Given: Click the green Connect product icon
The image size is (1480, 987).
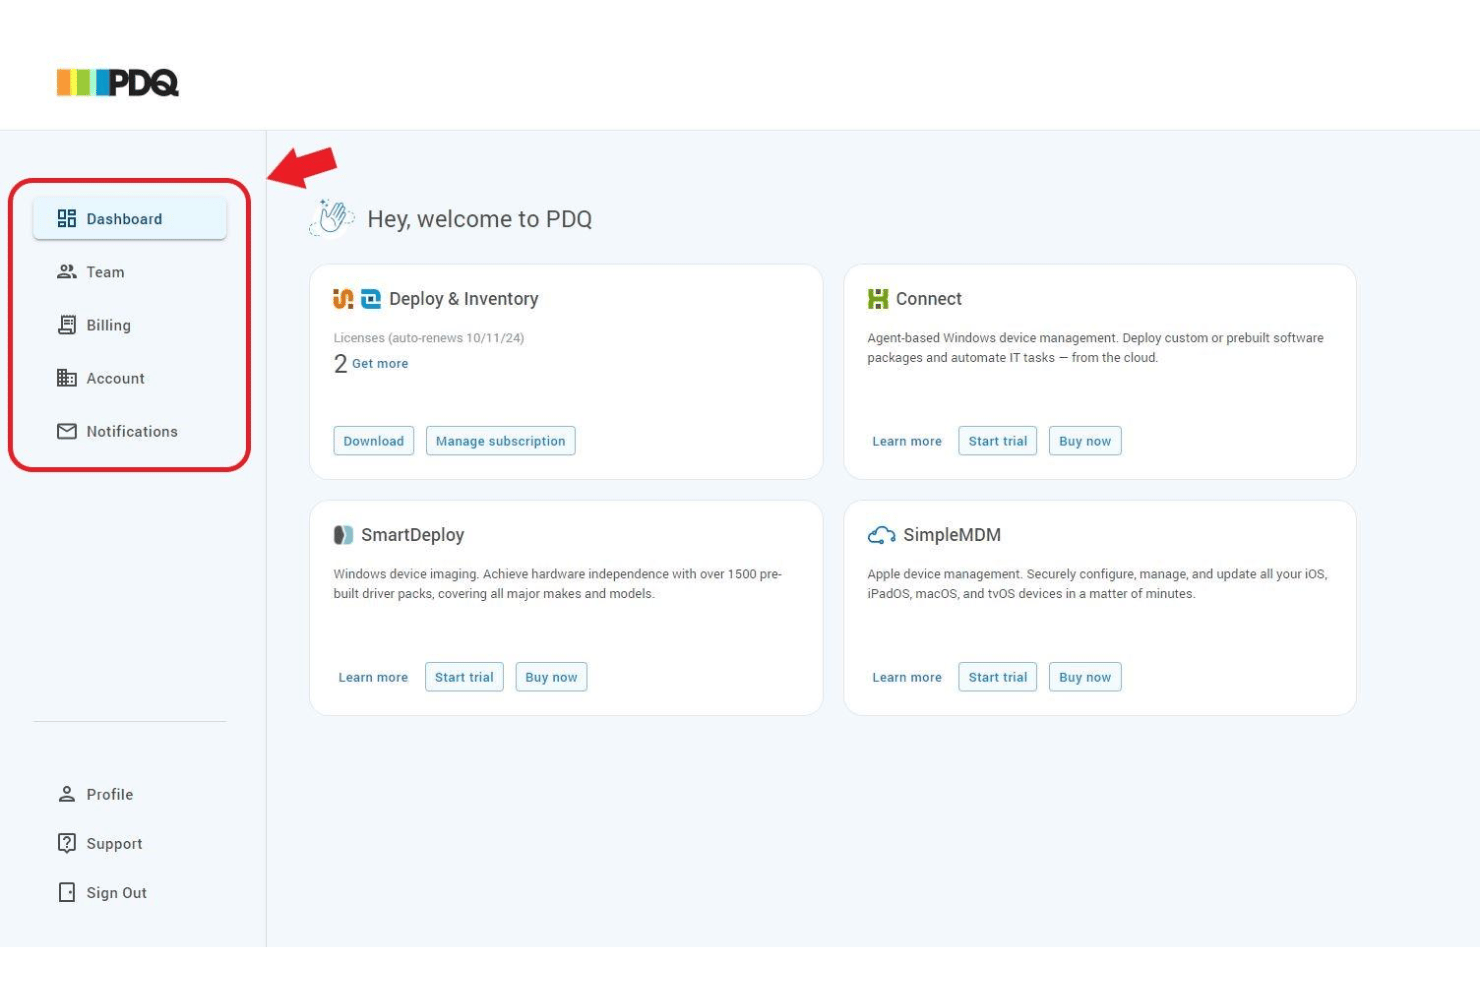Looking at the screenshot, I should [878, 298].
